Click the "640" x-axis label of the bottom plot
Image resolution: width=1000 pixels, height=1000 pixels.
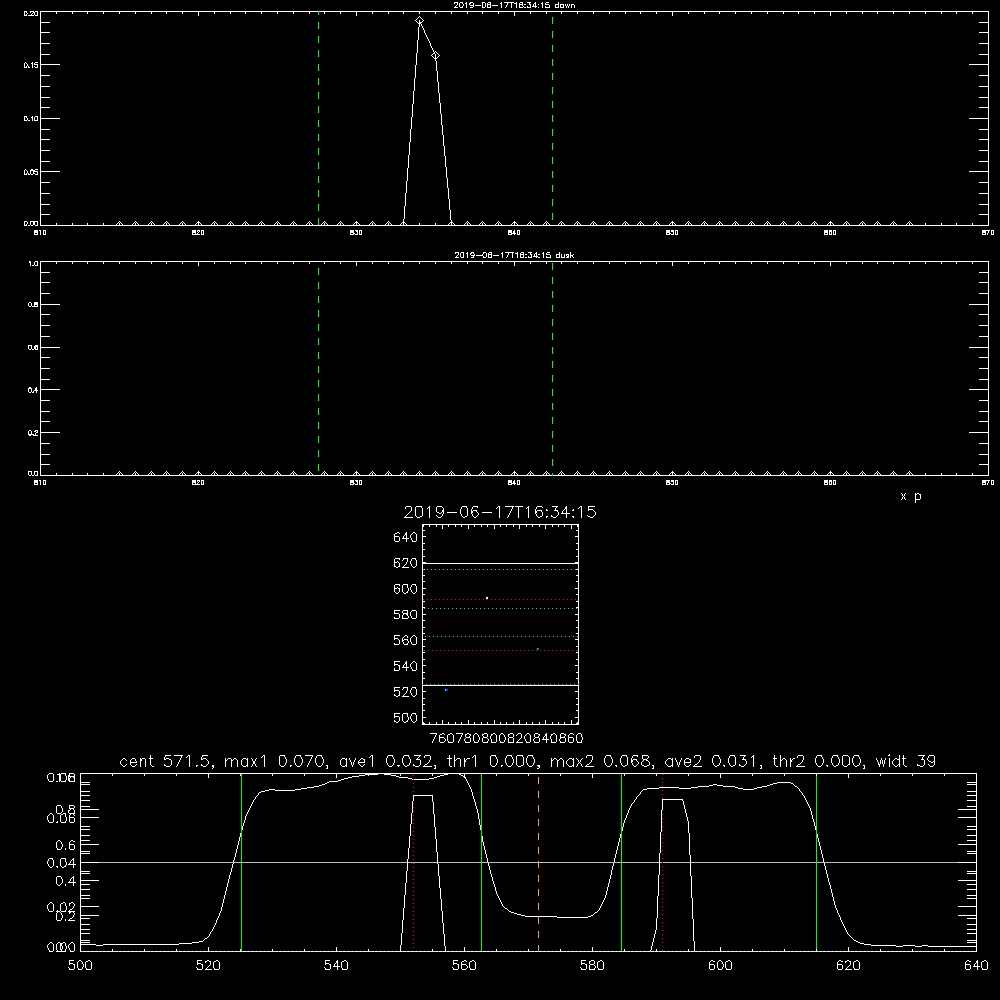click(976, 966)
